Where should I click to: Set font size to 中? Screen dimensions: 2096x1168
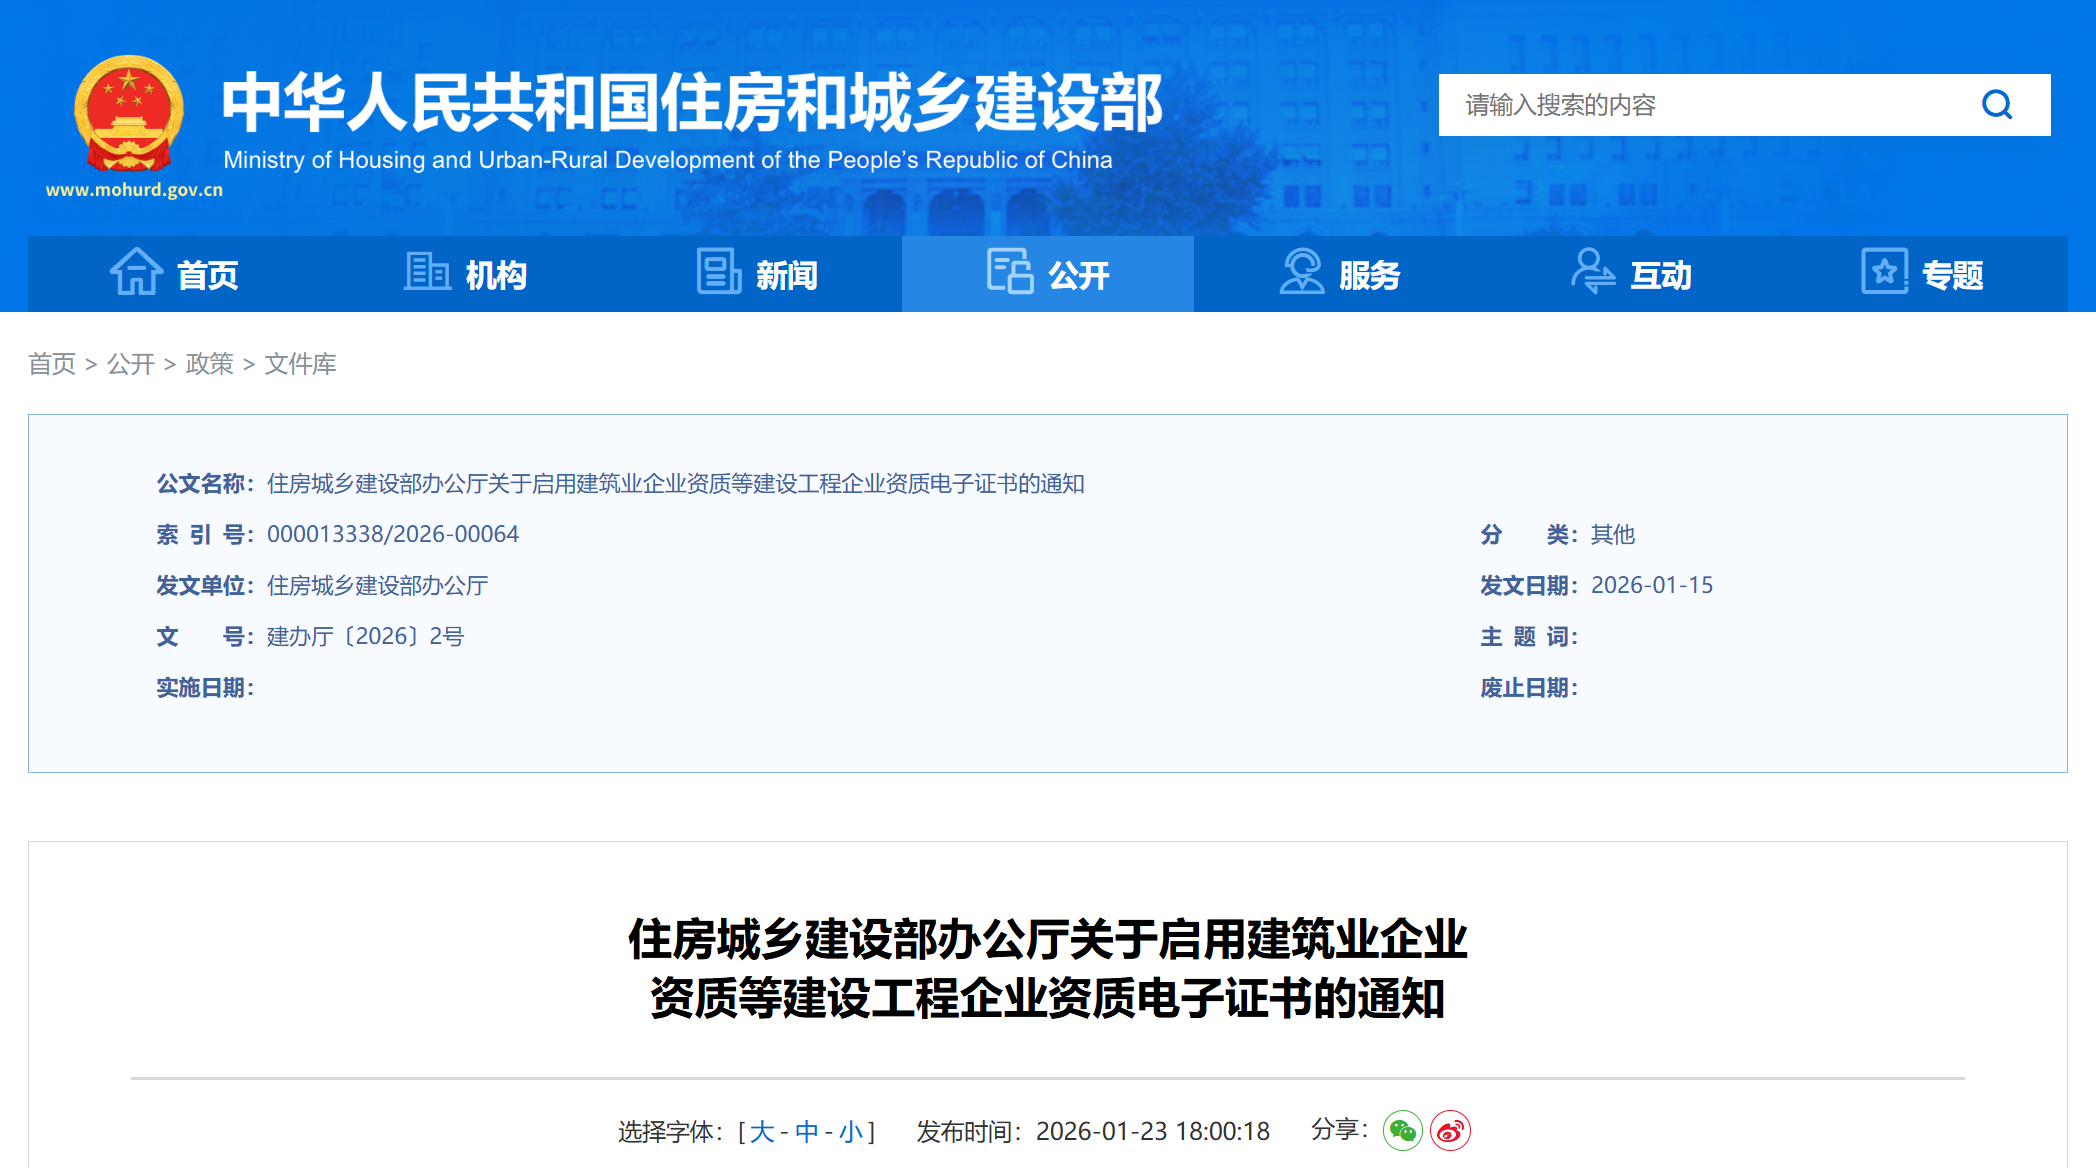(809, 1130)
